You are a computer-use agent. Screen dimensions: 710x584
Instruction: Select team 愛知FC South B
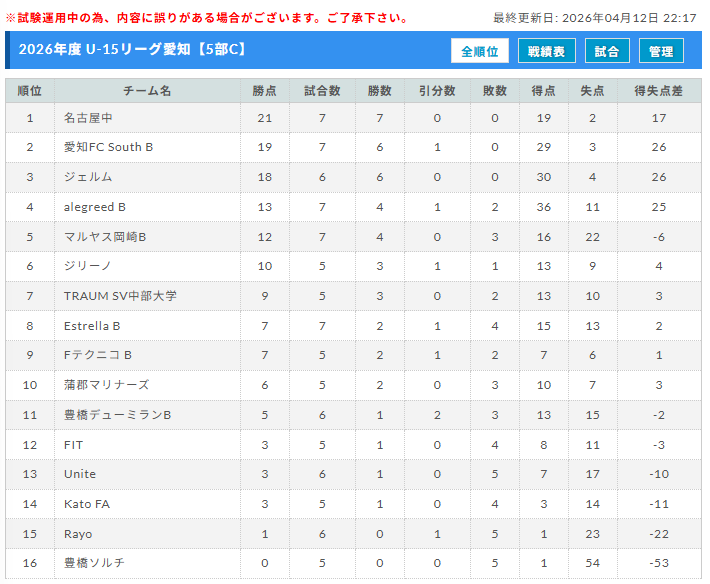pos(108,147)
